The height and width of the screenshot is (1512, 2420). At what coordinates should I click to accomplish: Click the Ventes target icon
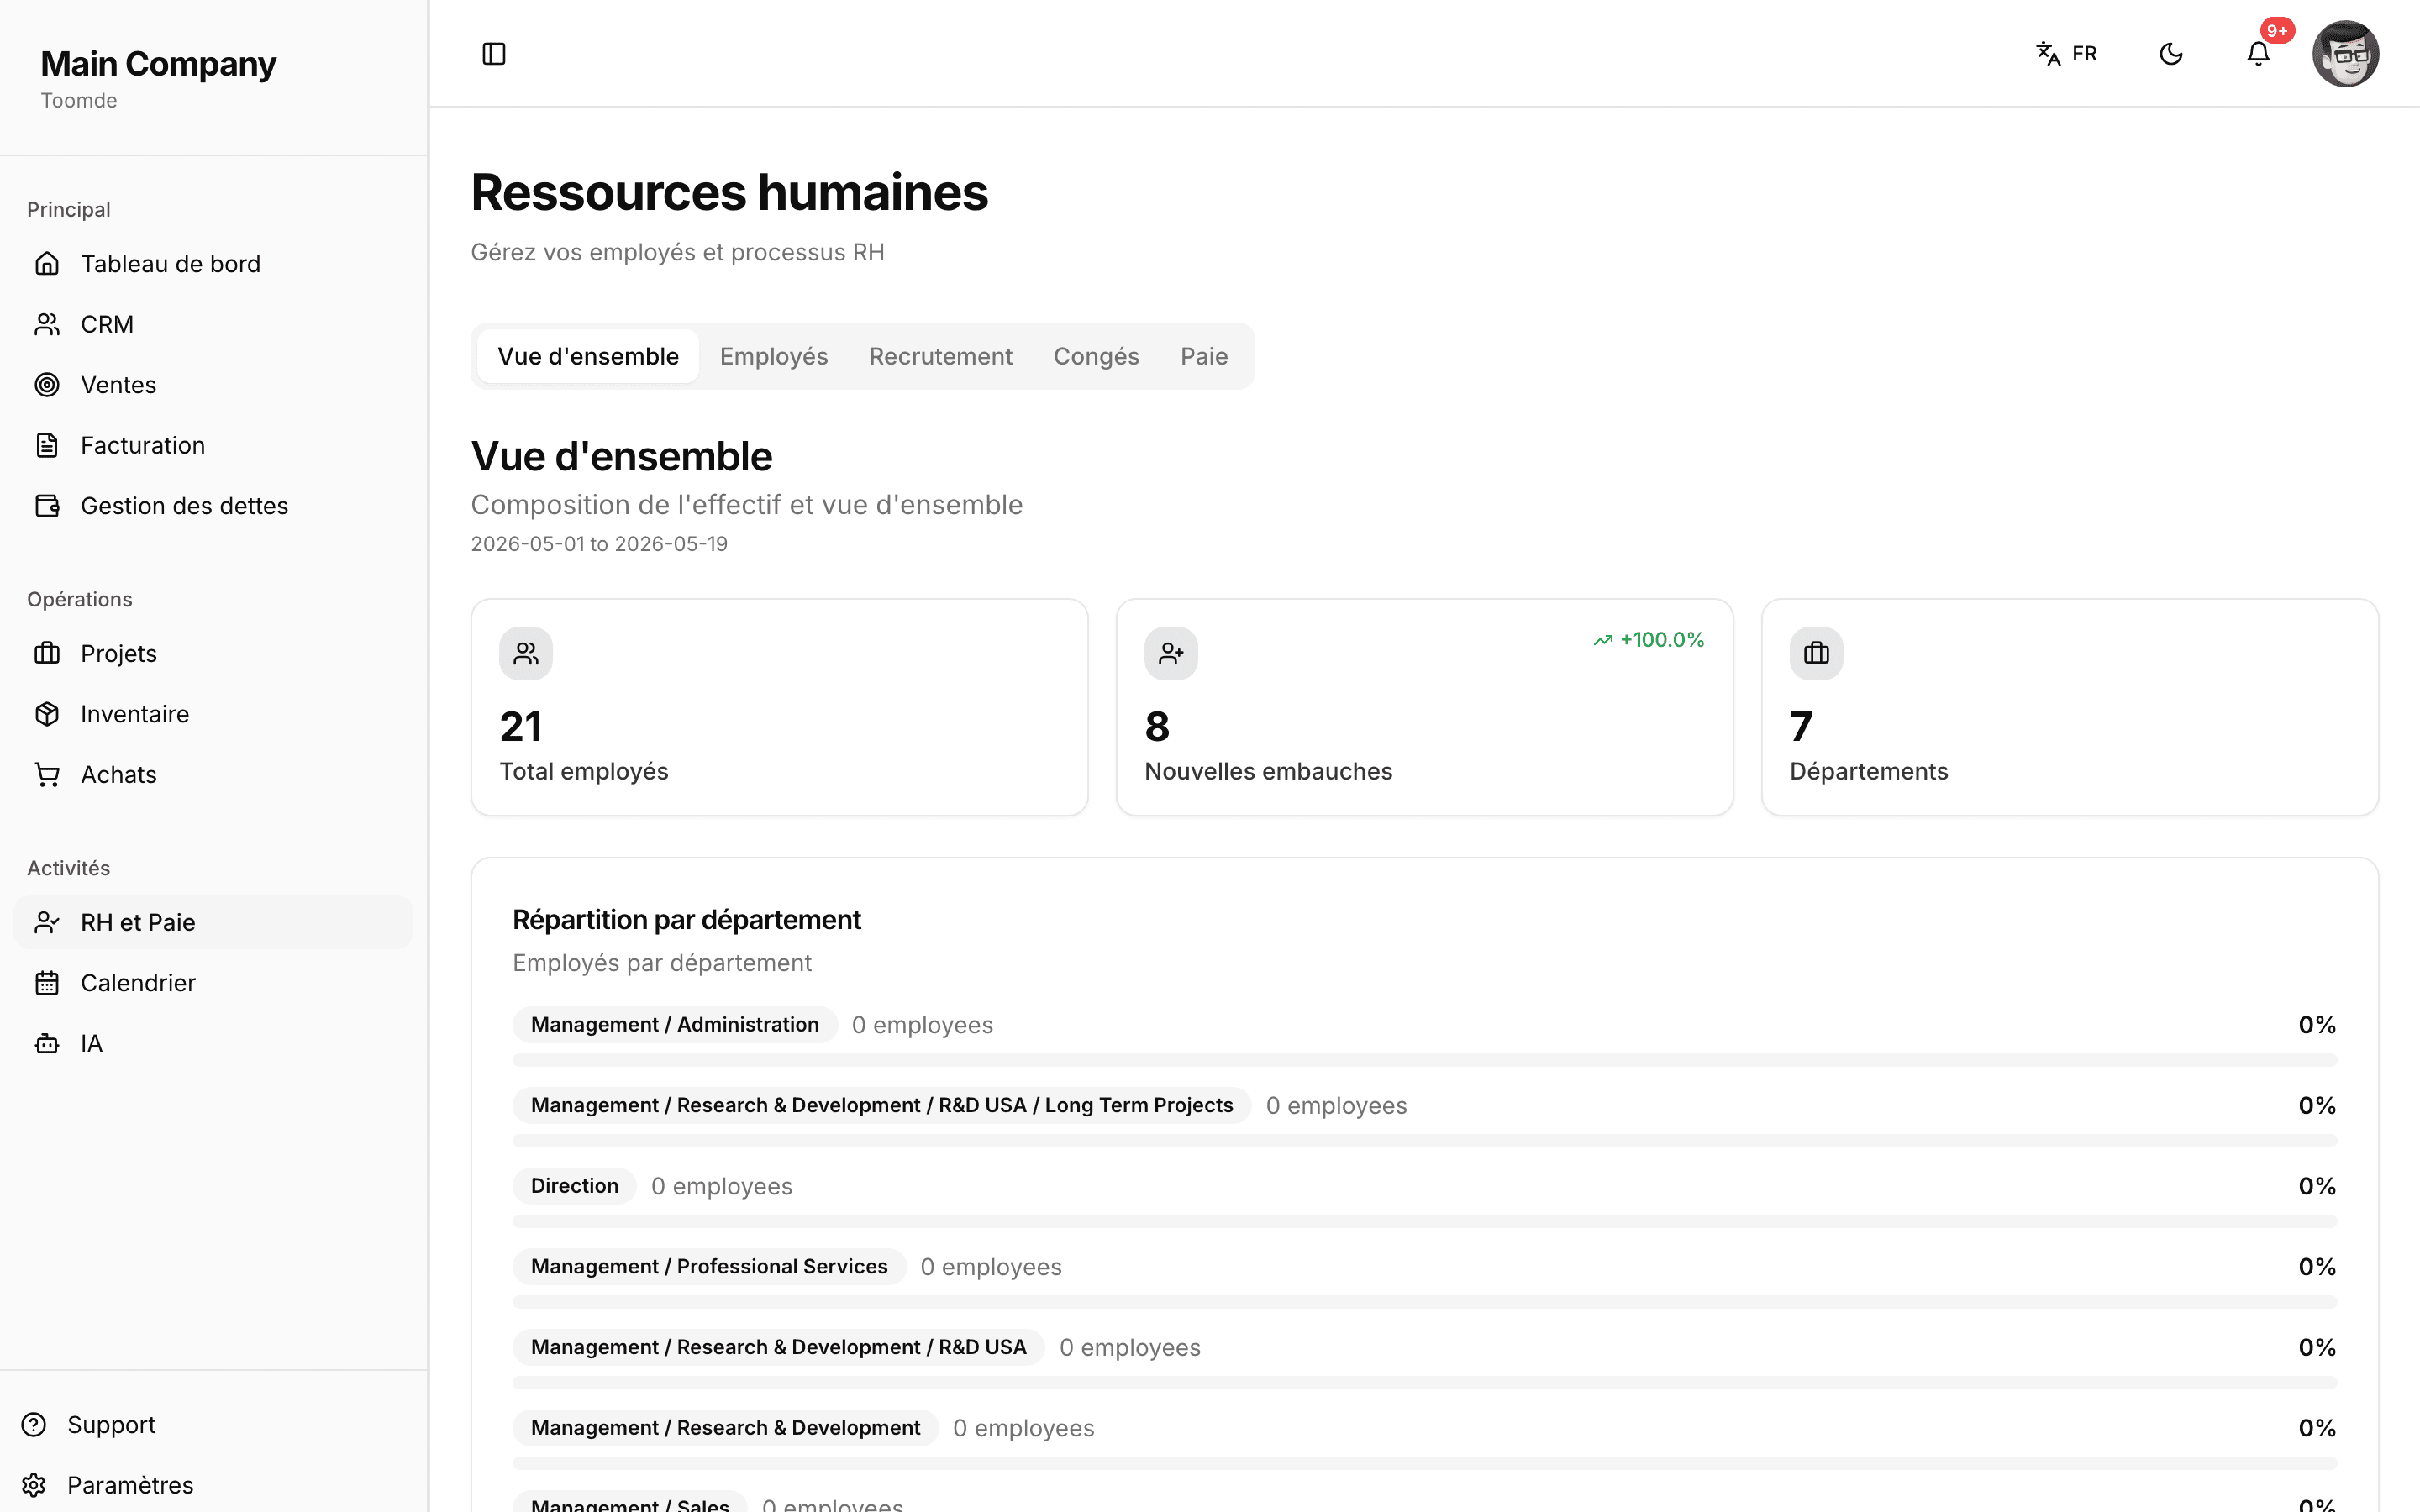47,385
